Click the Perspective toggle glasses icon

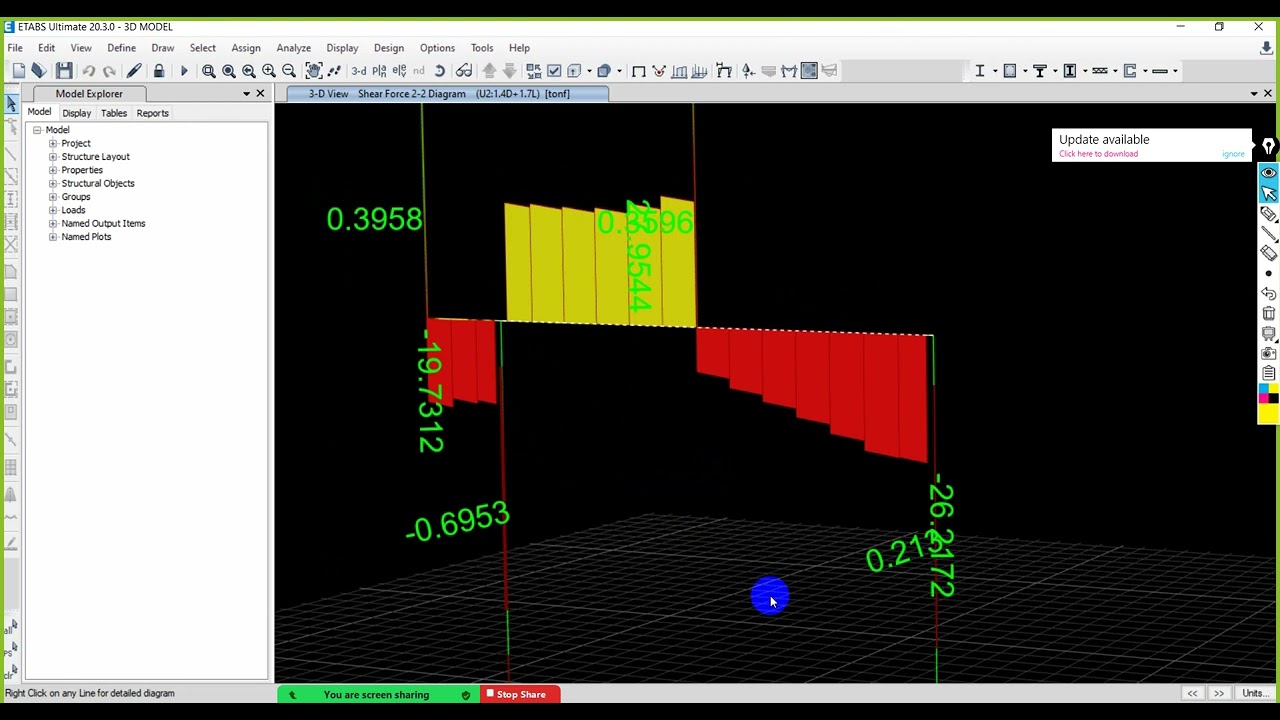(x=464, y=71)
